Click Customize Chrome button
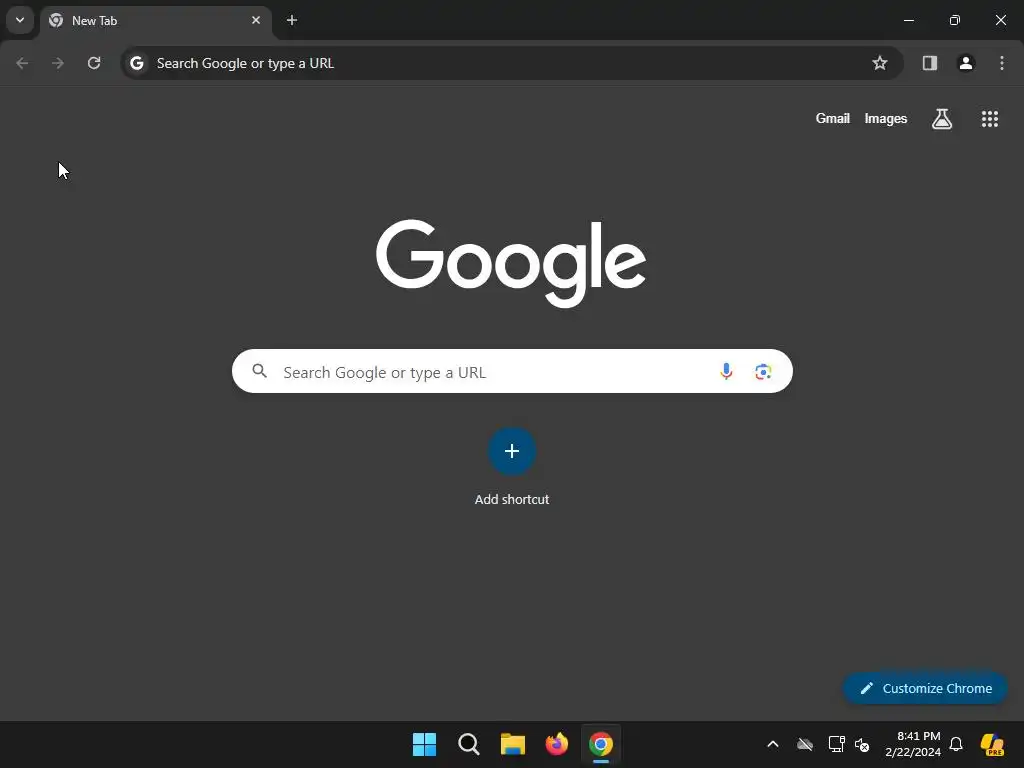The height and width of the screenshot is (768, 1024). [925, 688]
